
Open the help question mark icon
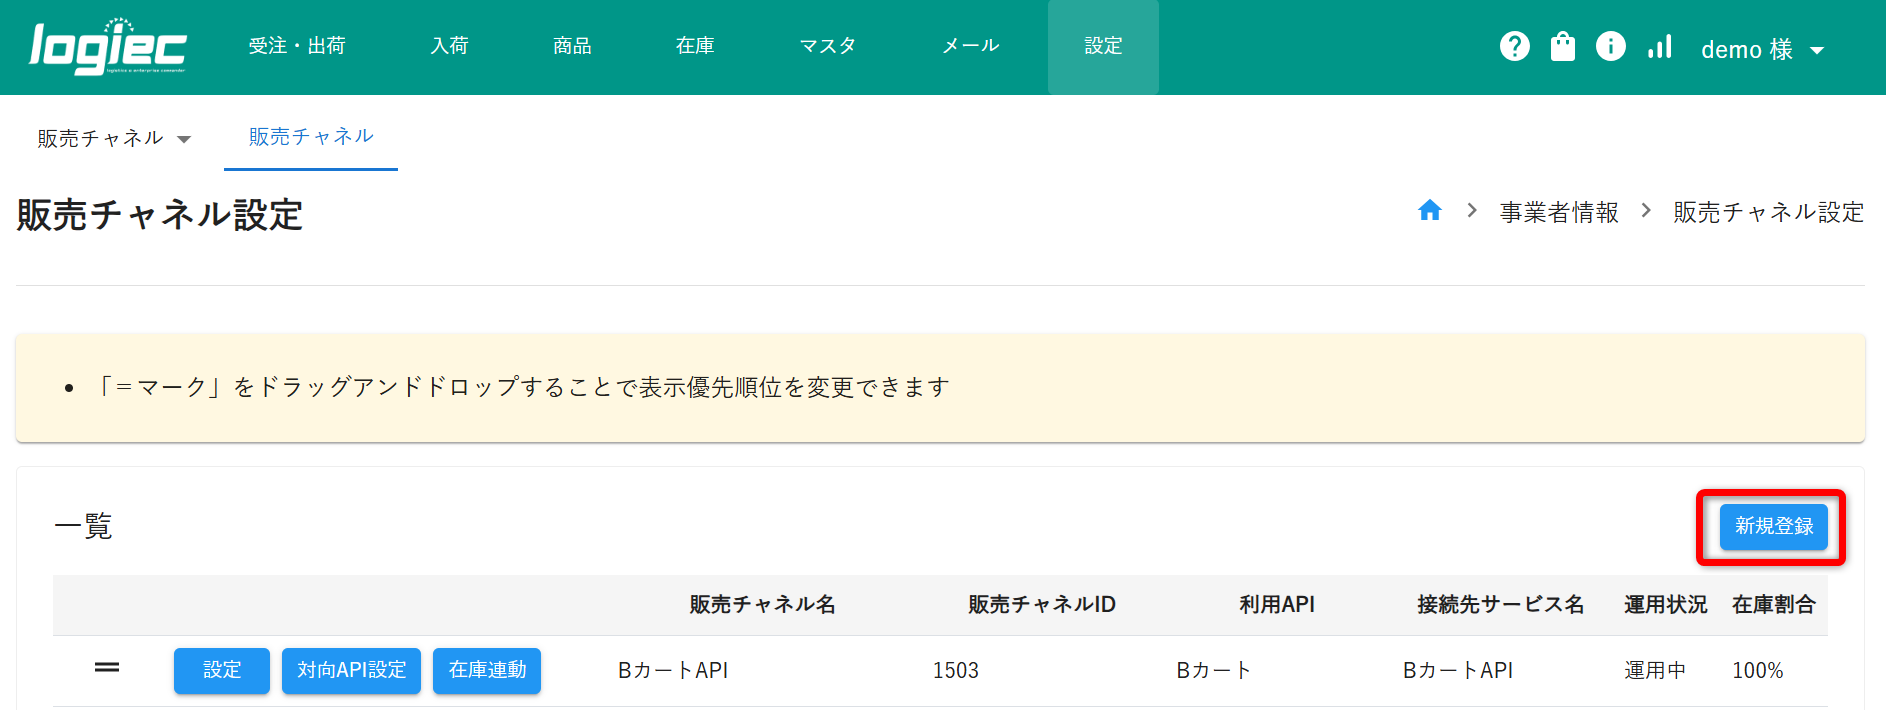tap(1514, 46)
